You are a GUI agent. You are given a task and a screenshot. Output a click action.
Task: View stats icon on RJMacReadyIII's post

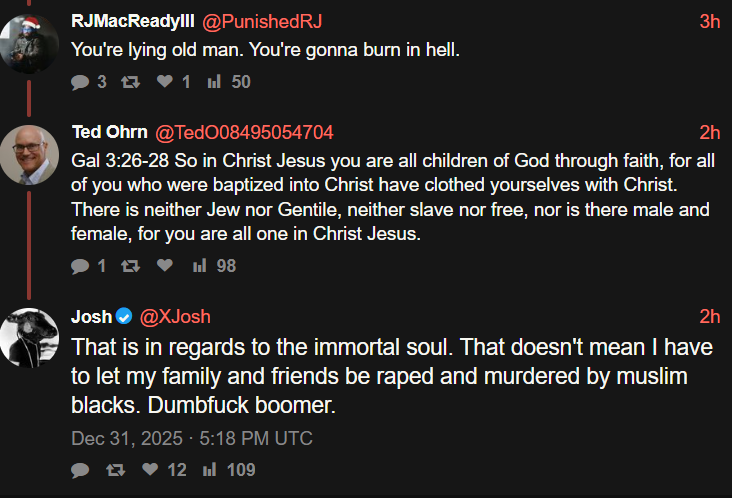[x=213, y=82]
